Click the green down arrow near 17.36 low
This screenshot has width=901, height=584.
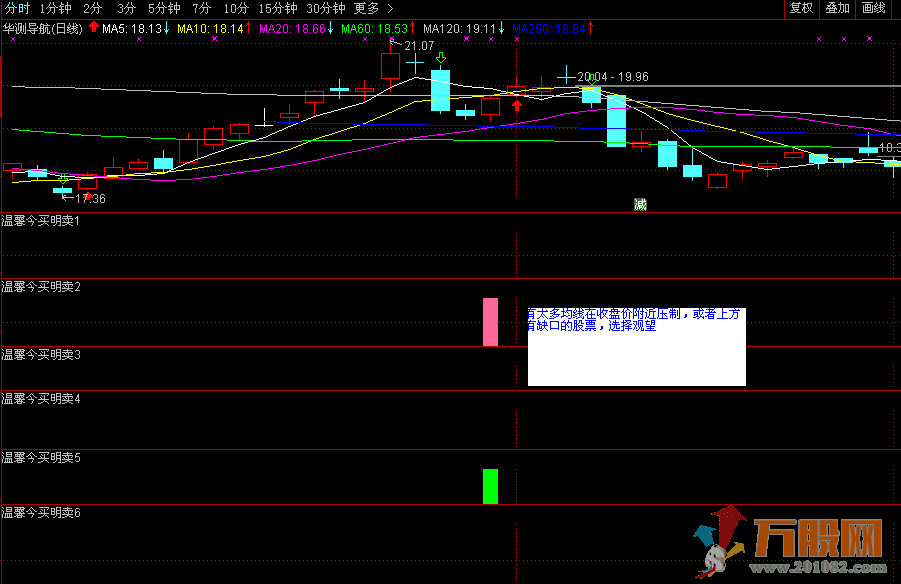click(63, 180)
